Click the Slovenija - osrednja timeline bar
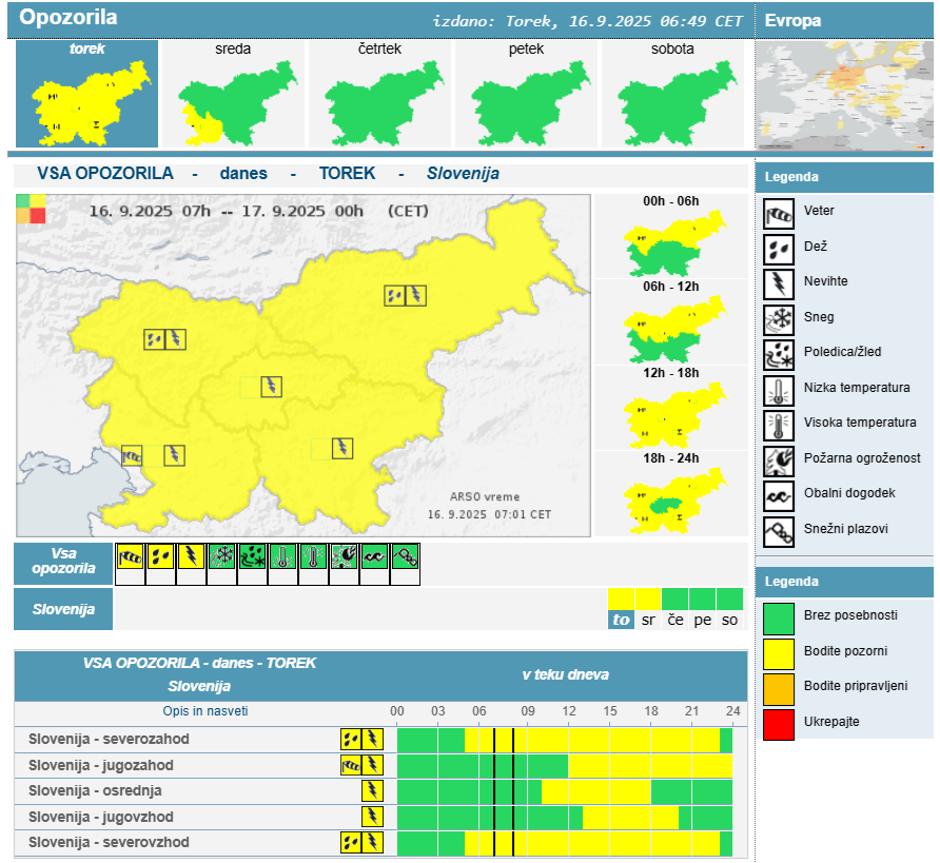 pyautogui.click(x=565, y=791)
